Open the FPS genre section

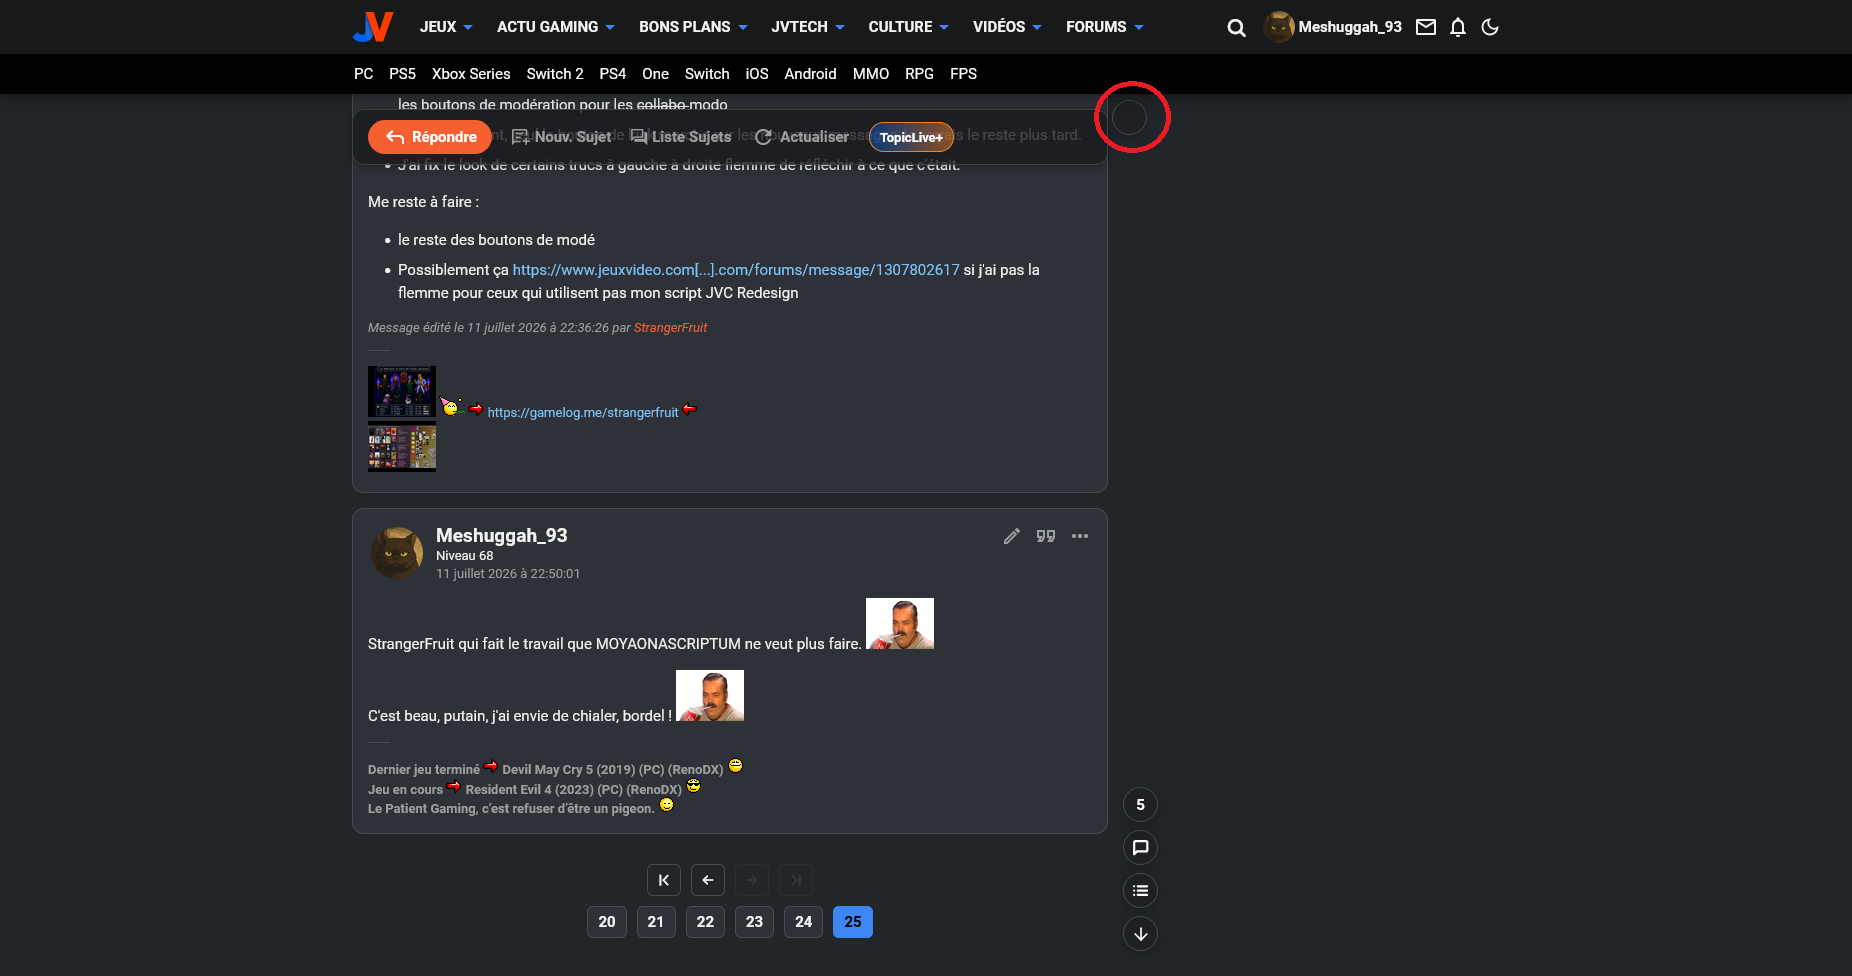[964, 74]
